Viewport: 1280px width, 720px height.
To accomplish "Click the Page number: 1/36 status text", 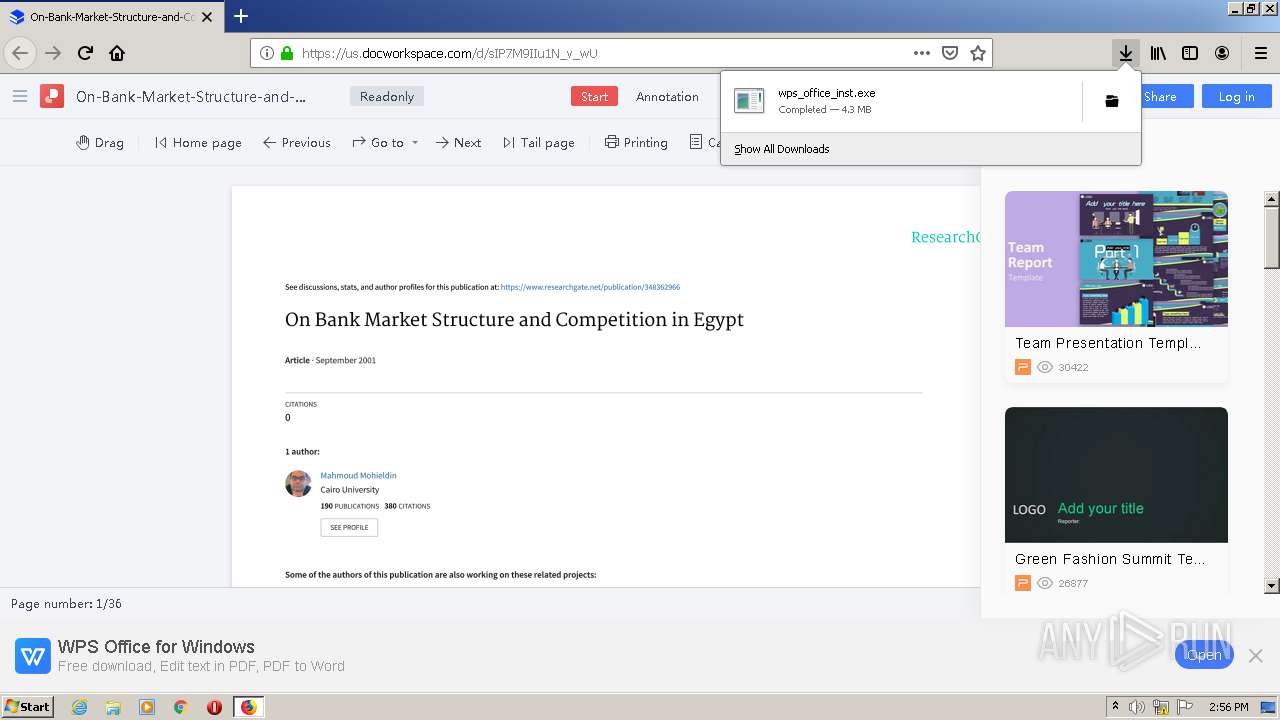I will pyautogui.click(x=66, y=604).
